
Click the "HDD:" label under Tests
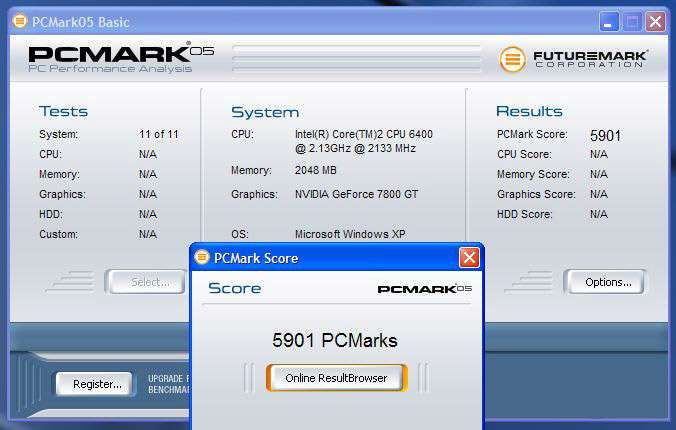point(51,214)
